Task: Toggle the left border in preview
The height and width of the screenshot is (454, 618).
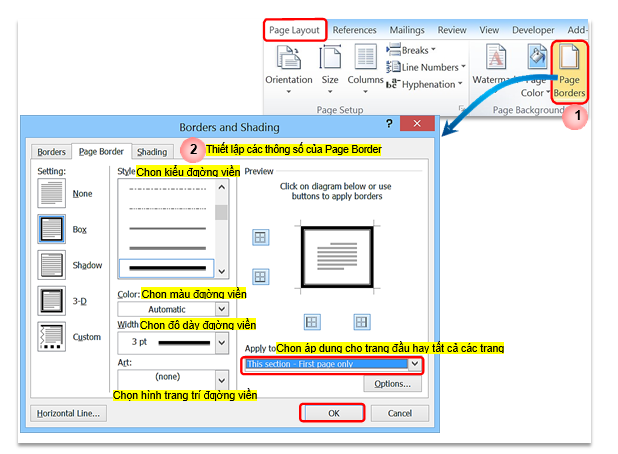Action: point(312,322)
